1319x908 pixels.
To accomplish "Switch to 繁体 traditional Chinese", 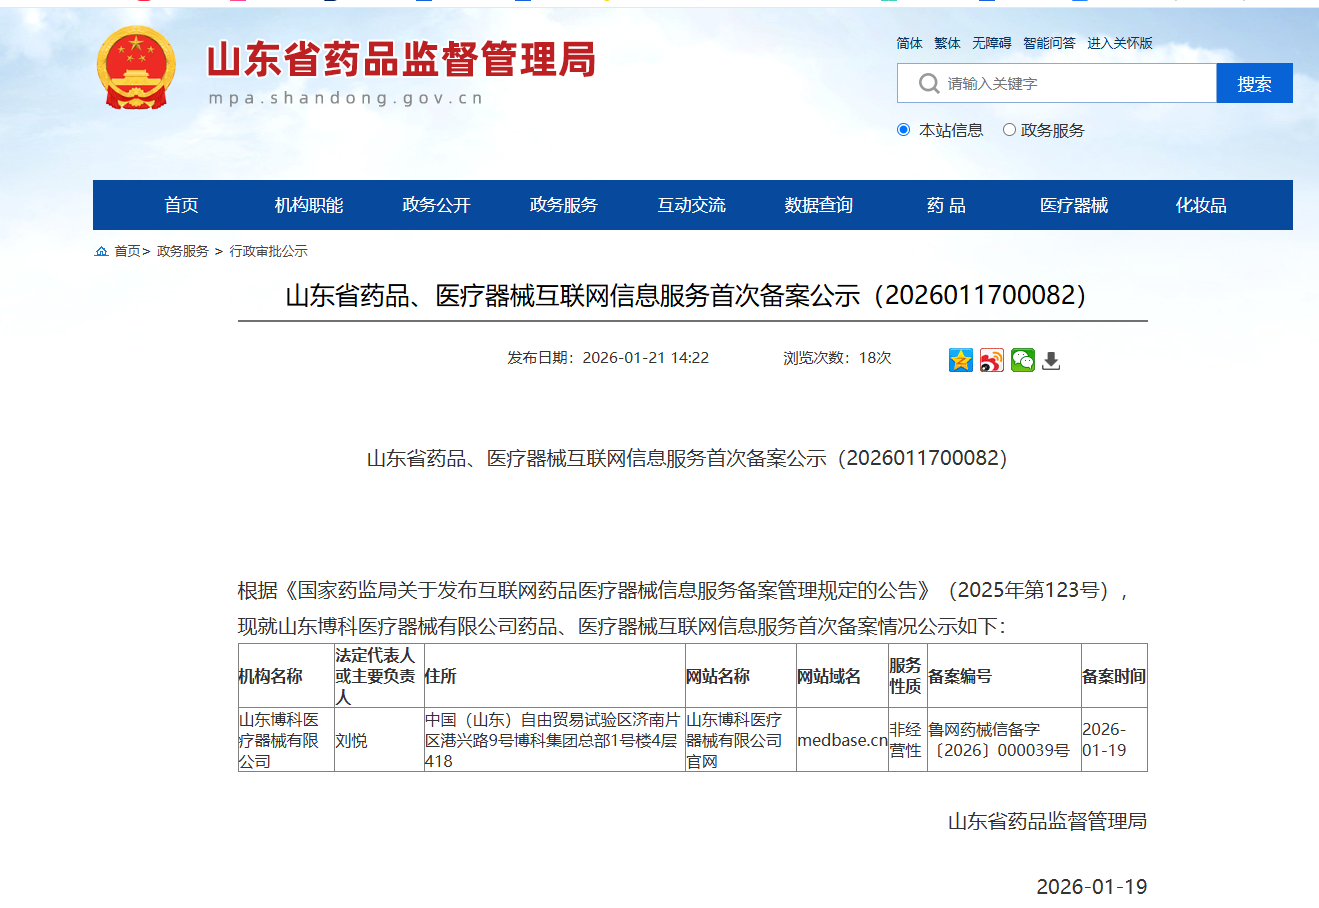I will (947, 43).
